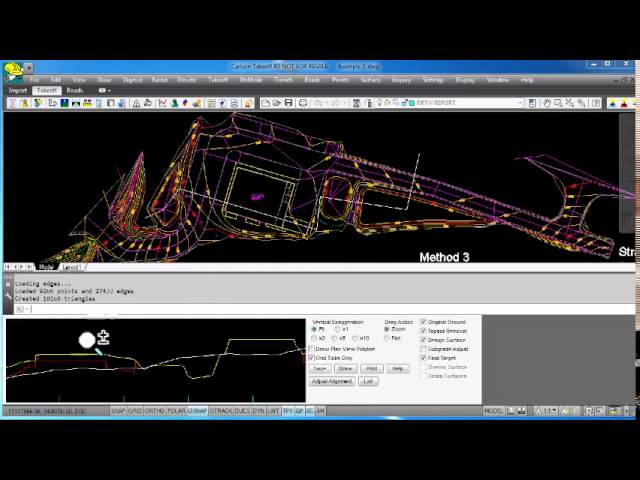640x480 pixels.
Task: Click the warning triangle toolbar icon
Action: (x=136, y=103)
